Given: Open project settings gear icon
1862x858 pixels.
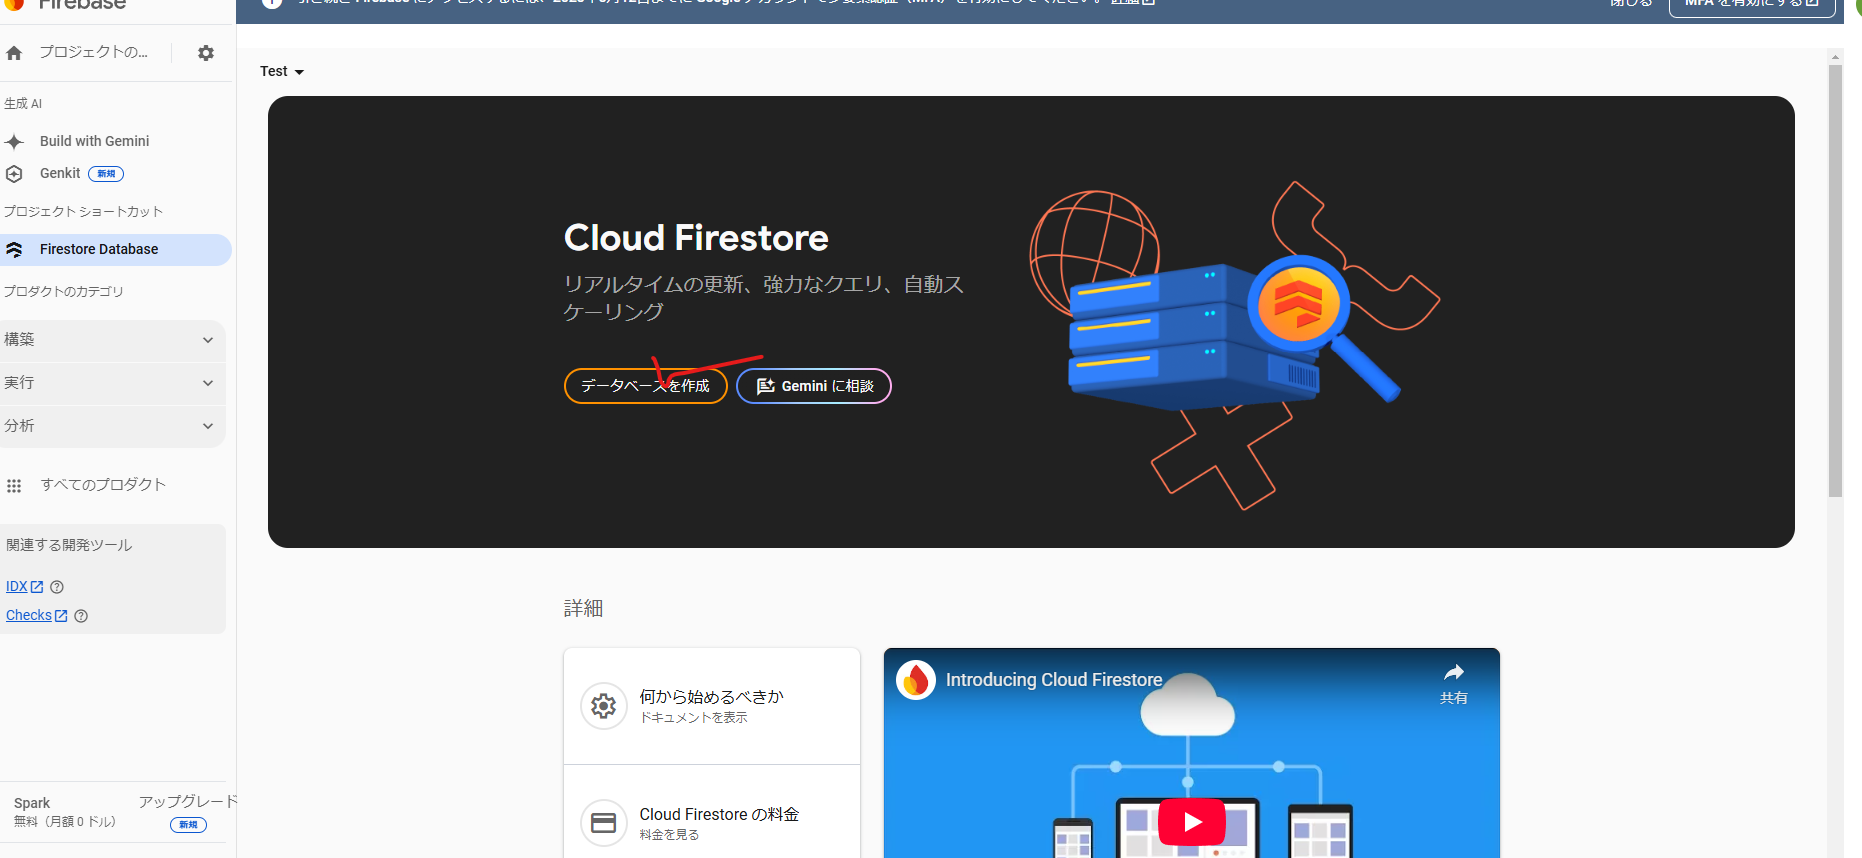Looking at the screenshot, I should 206,53.
